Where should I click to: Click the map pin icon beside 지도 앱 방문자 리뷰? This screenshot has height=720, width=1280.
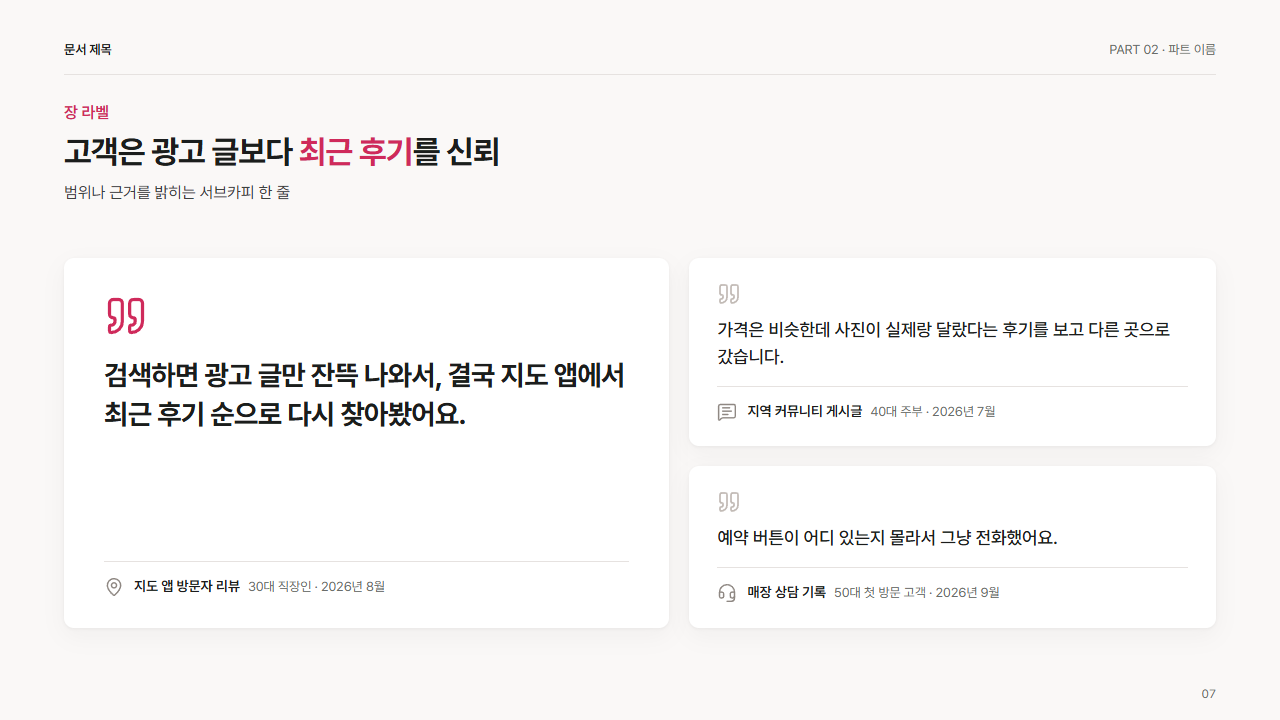[x=114, y=587]
